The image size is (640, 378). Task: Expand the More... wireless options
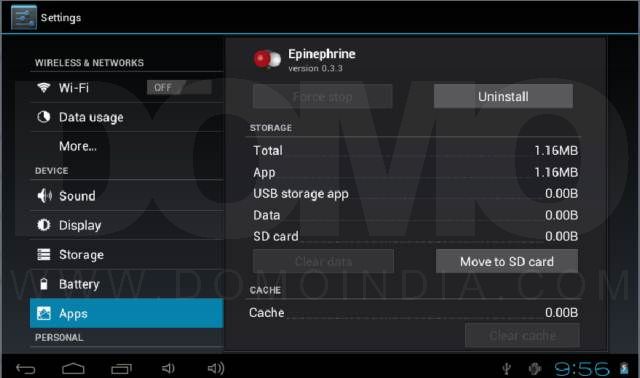pos(127,146)
